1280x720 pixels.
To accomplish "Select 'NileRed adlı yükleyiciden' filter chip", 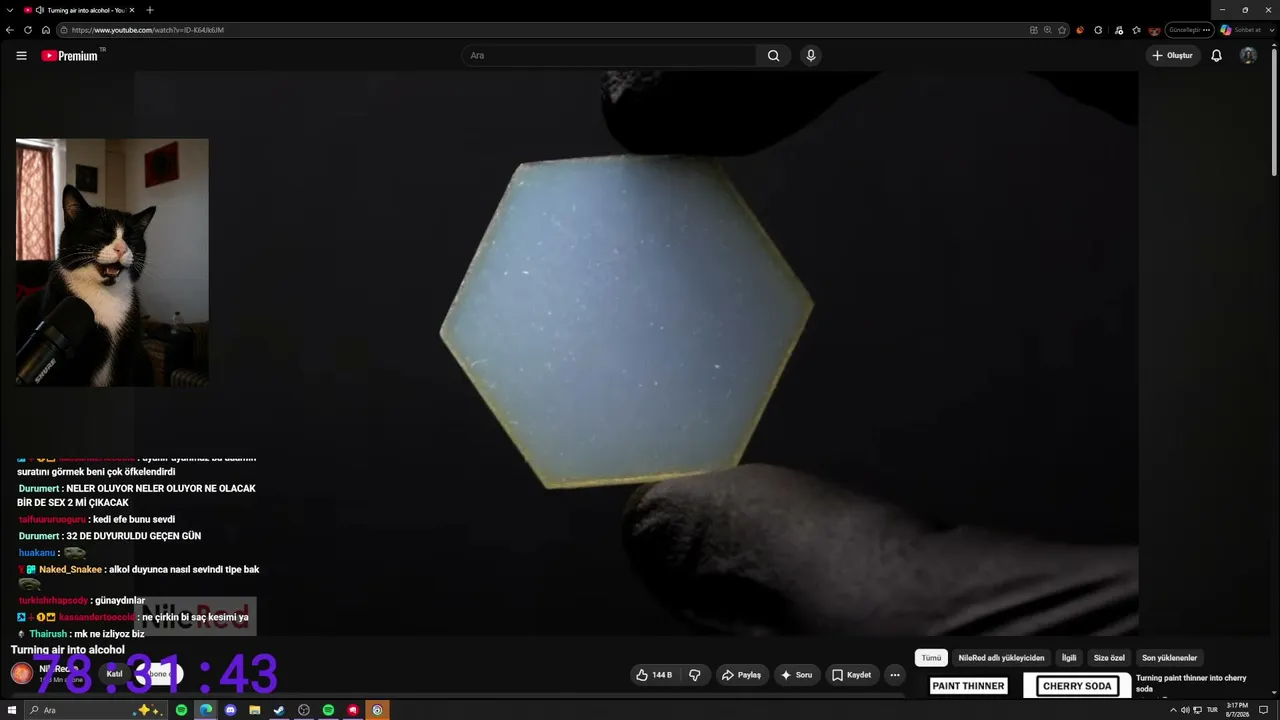I will click(1001, 658).
